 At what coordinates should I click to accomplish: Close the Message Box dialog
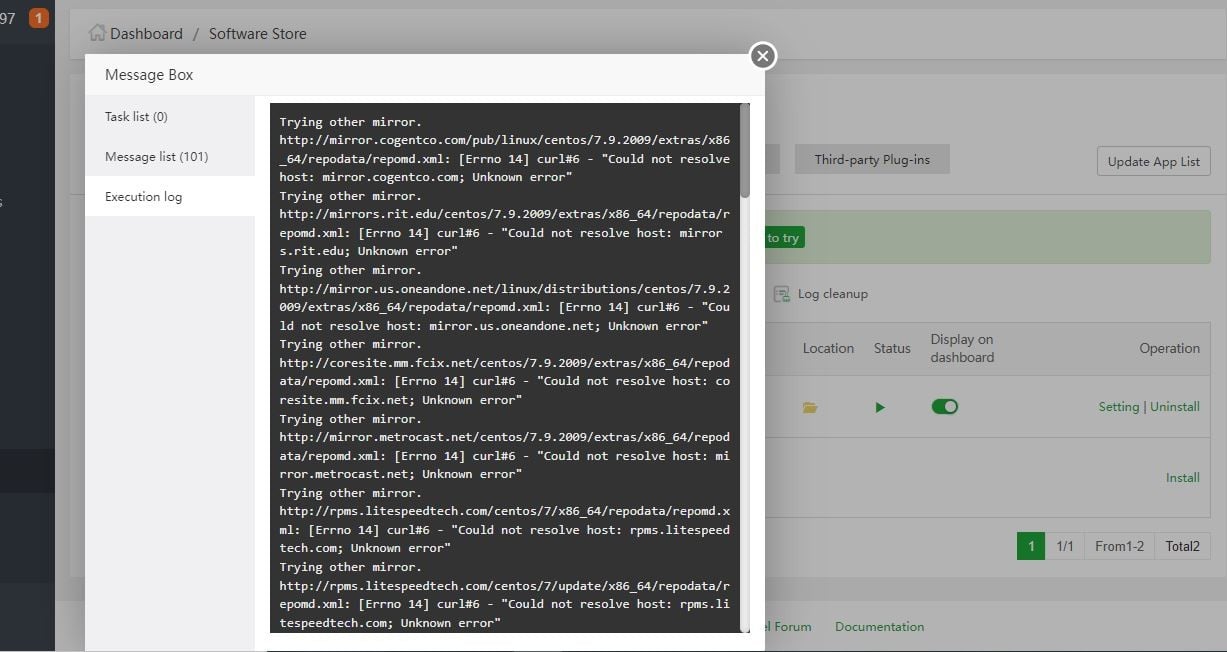click(762, 56)
